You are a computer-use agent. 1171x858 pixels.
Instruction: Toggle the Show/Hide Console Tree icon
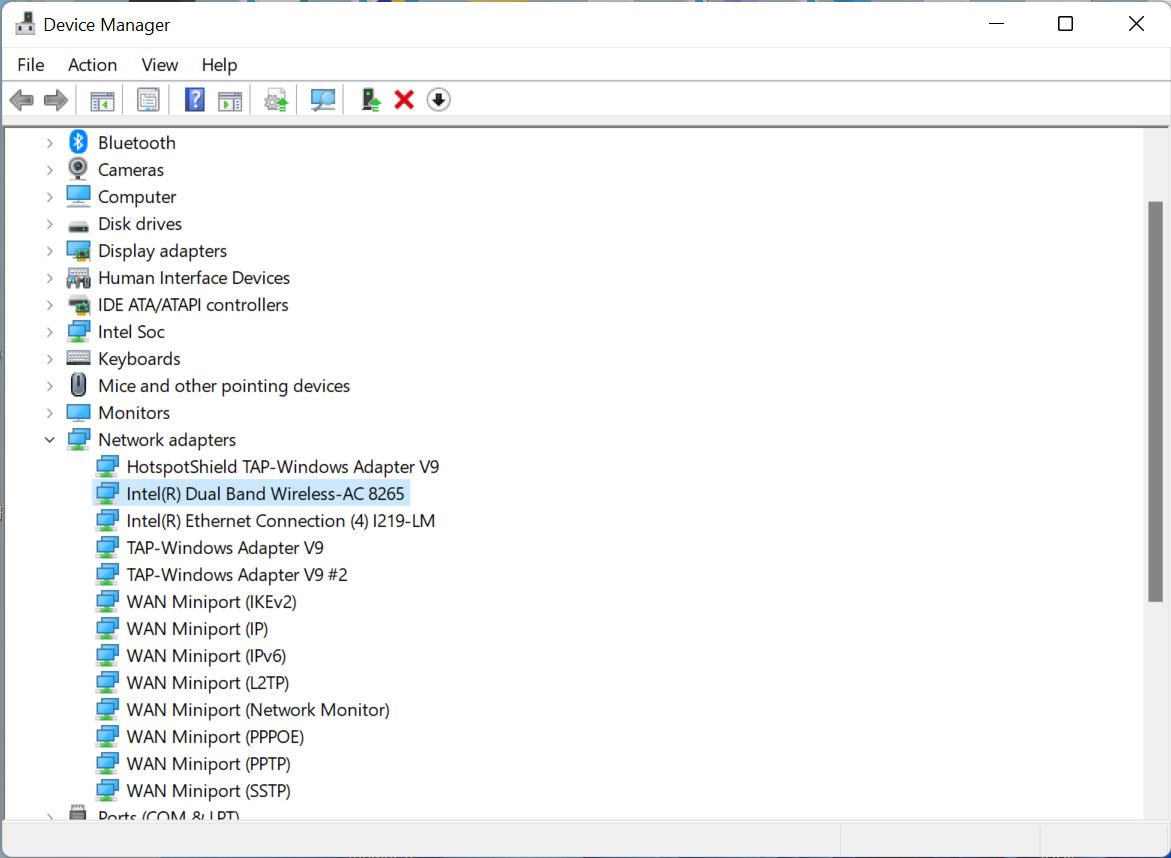[x=102, y=100]
